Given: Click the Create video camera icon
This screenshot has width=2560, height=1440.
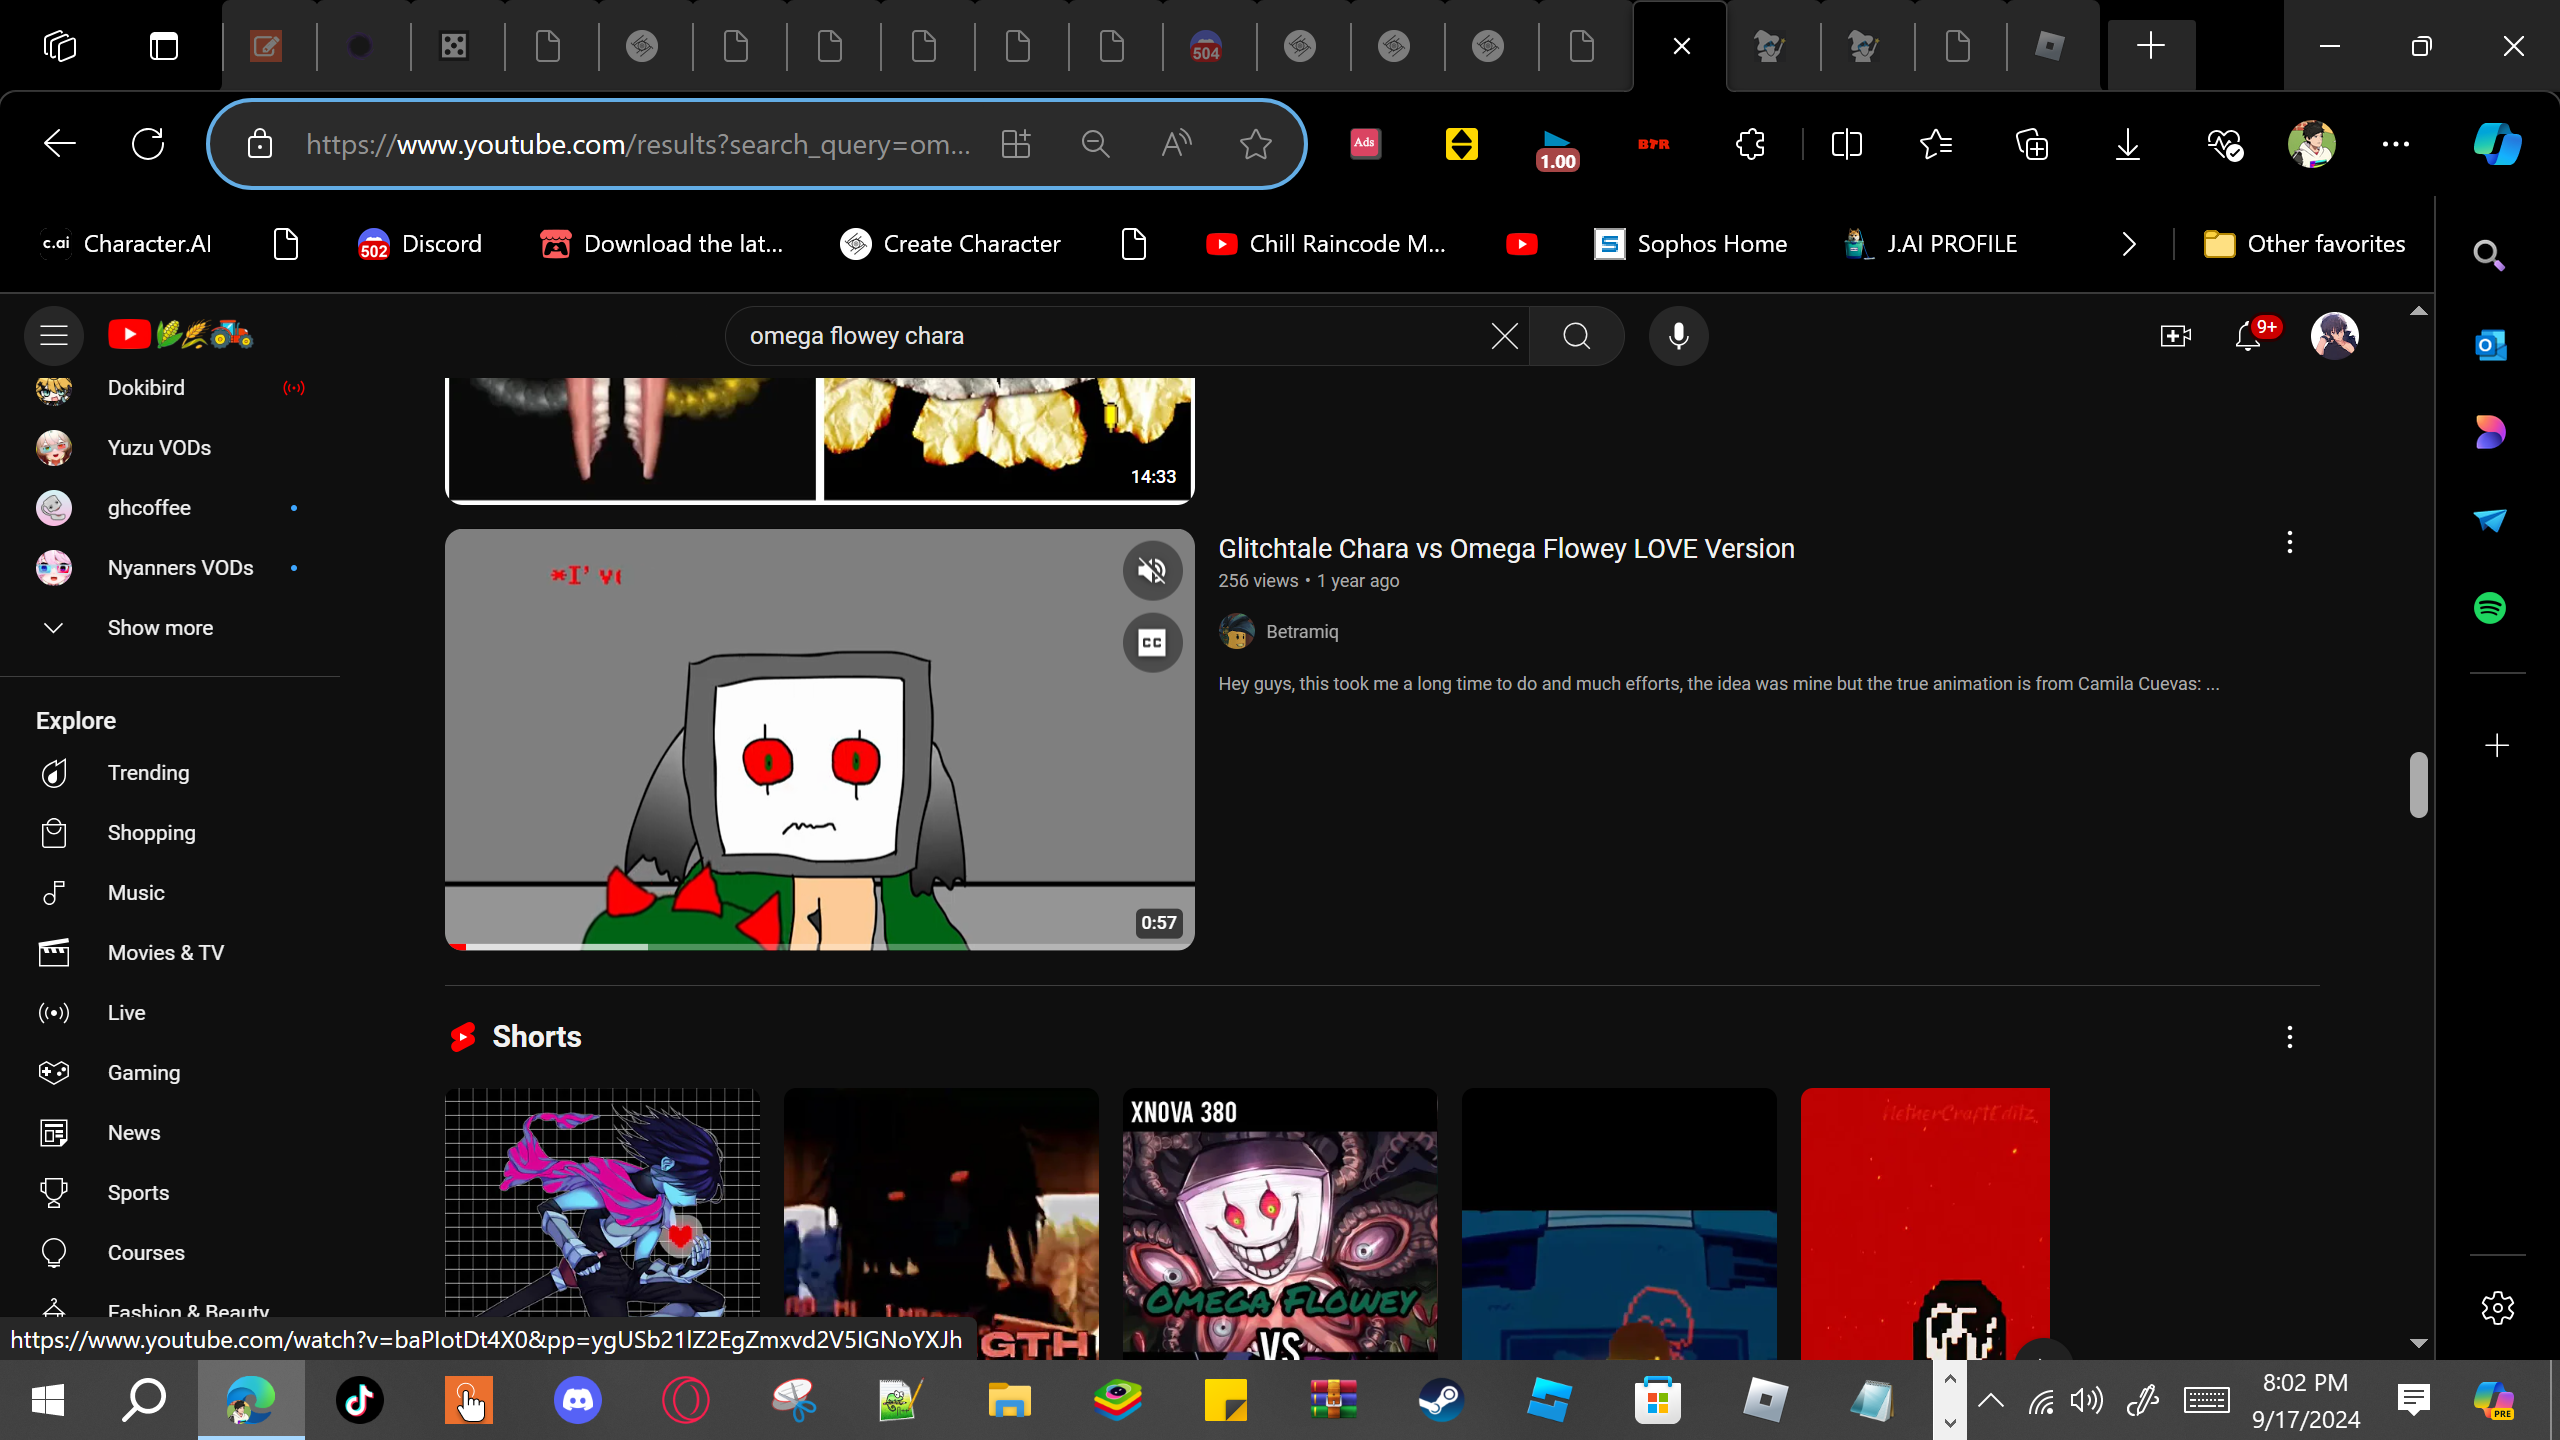Looking at the screenshot, I should pyautogui.click(x=2175, y=336).
